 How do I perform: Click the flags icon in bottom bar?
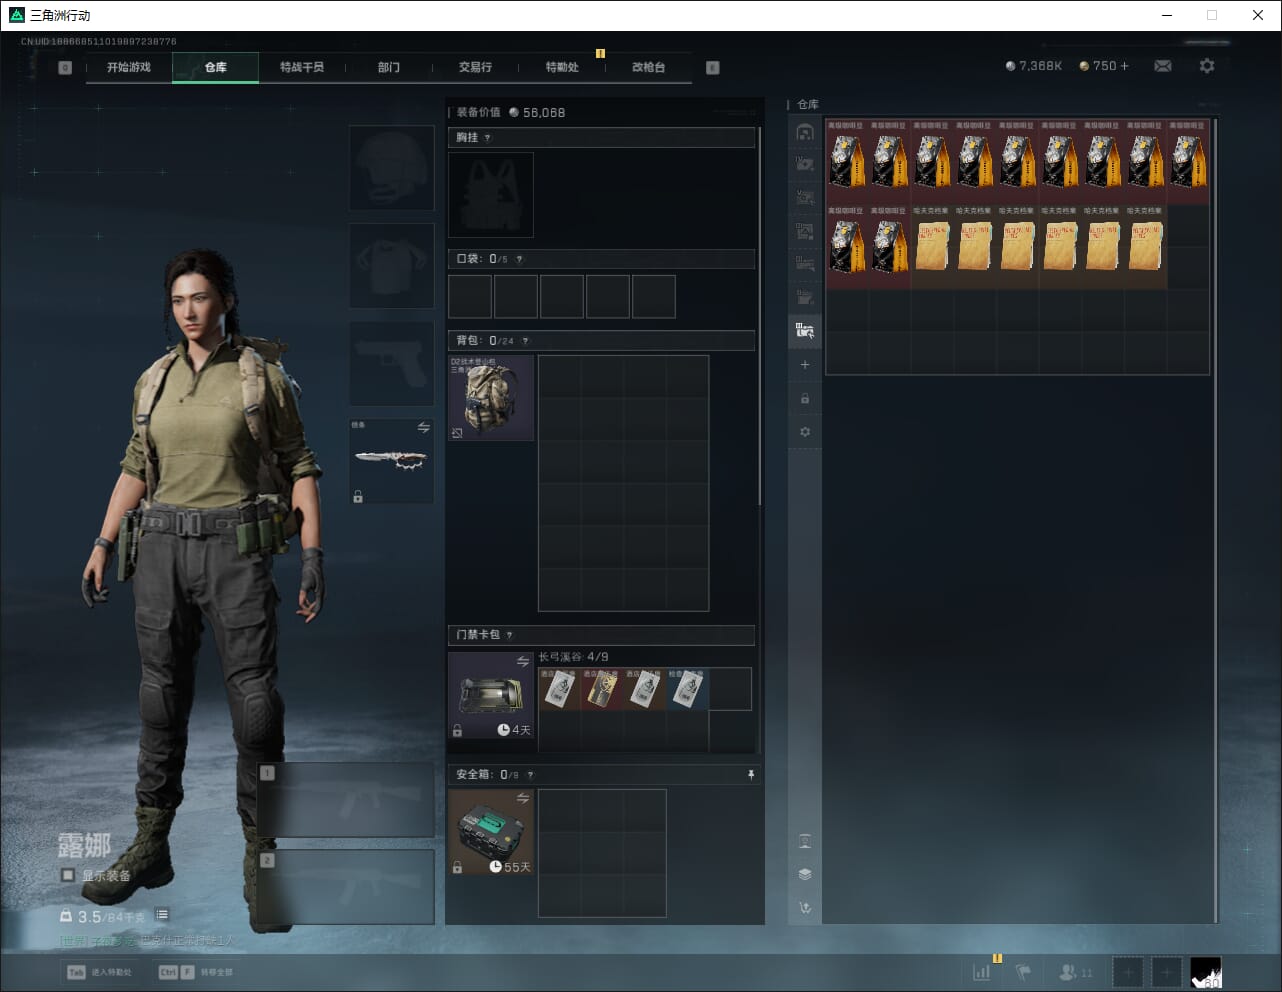tap(1023, 972)
